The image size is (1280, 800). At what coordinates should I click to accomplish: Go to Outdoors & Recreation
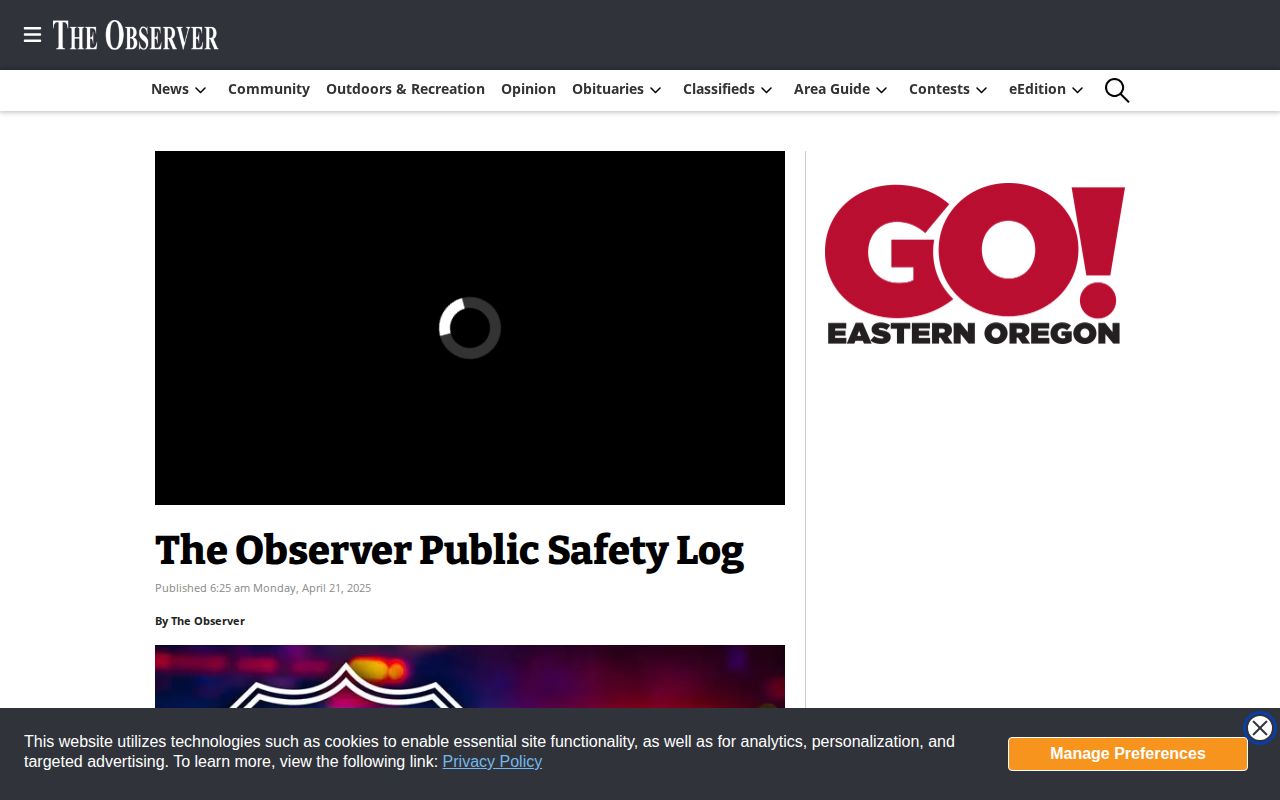pos(405,89)
